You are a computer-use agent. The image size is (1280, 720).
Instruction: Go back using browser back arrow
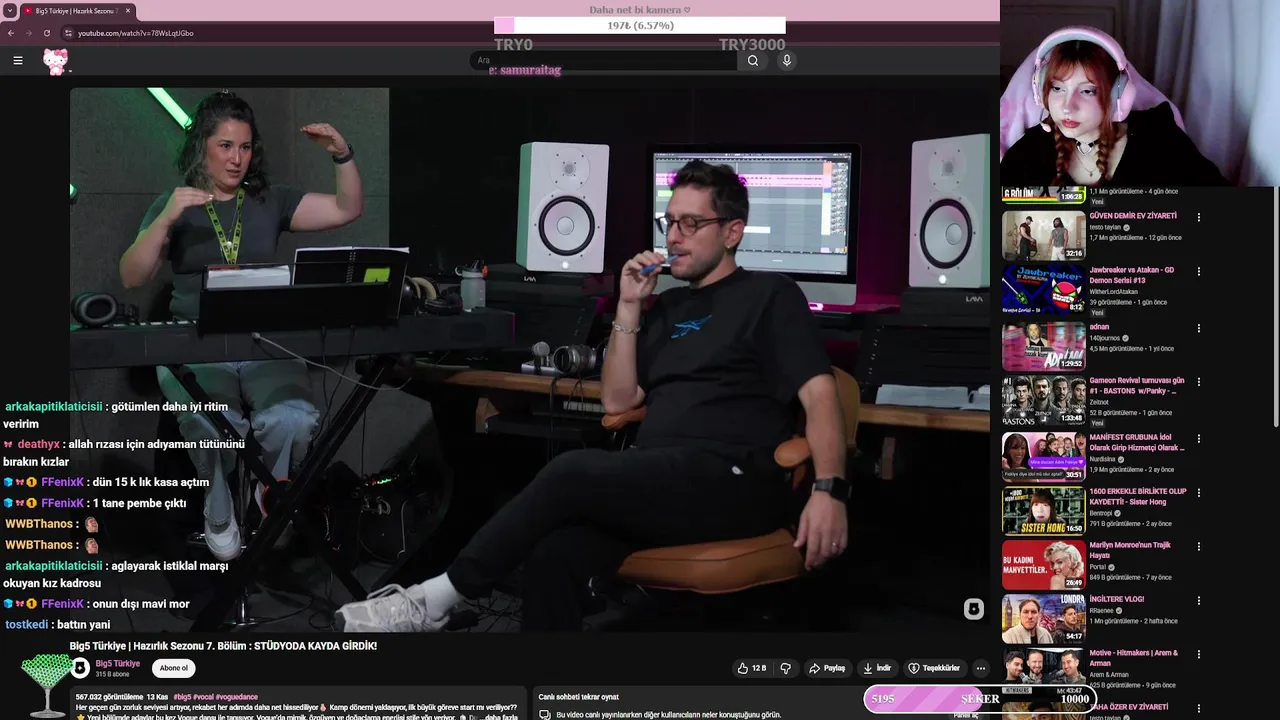[x=11, y=33]
